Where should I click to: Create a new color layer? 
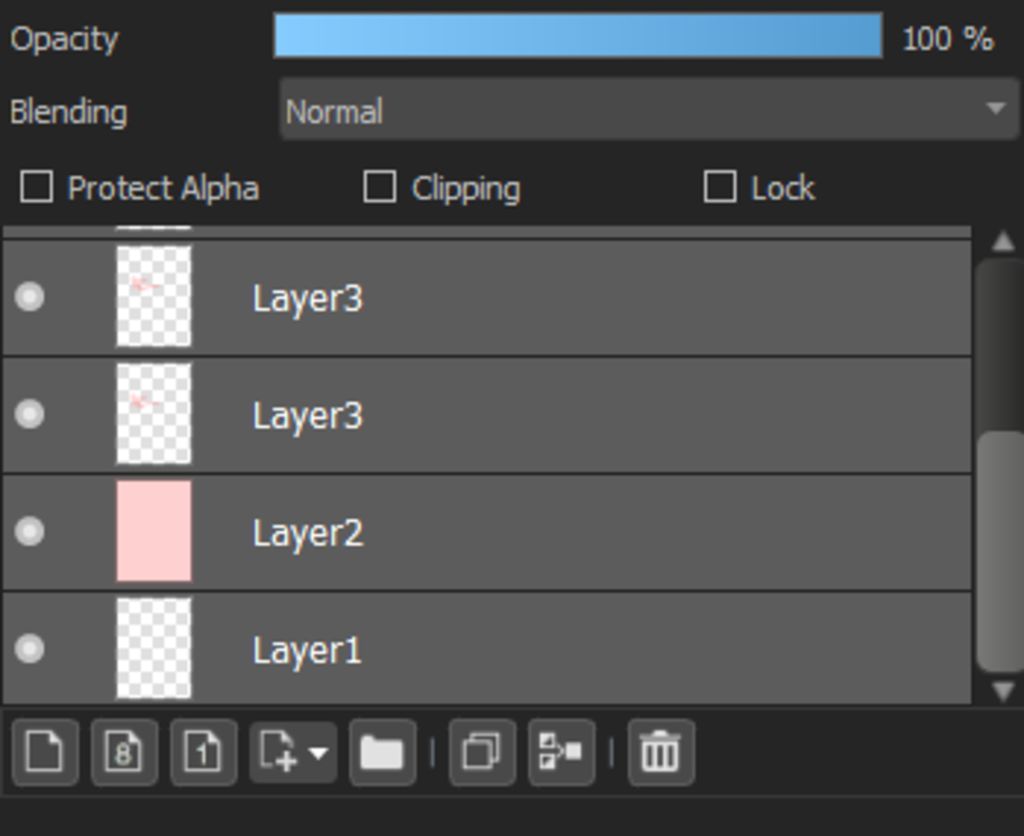pos(45,752)
